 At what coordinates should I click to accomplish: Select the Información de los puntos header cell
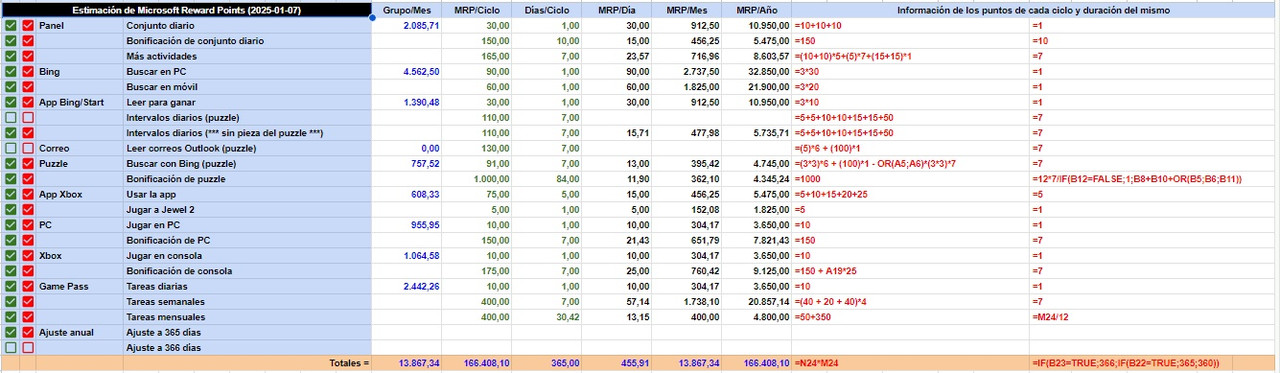(x=1034, y=10)
